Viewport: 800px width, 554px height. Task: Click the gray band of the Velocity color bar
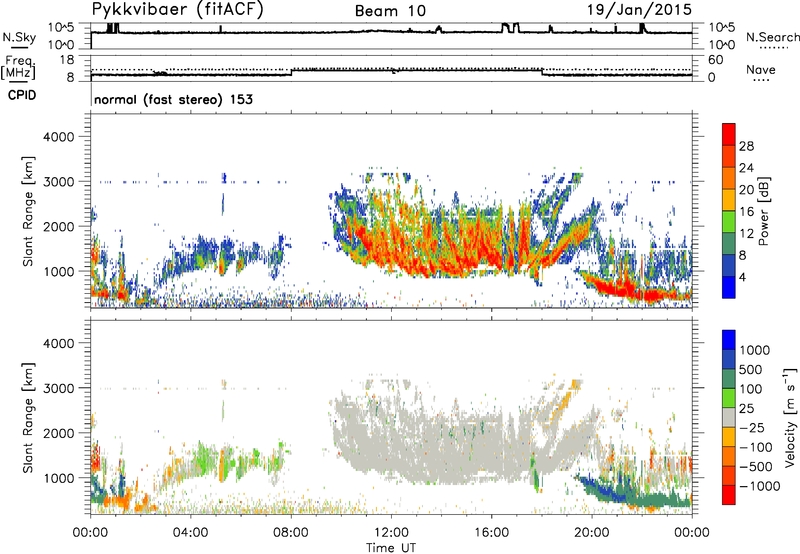tap(729, 418)
